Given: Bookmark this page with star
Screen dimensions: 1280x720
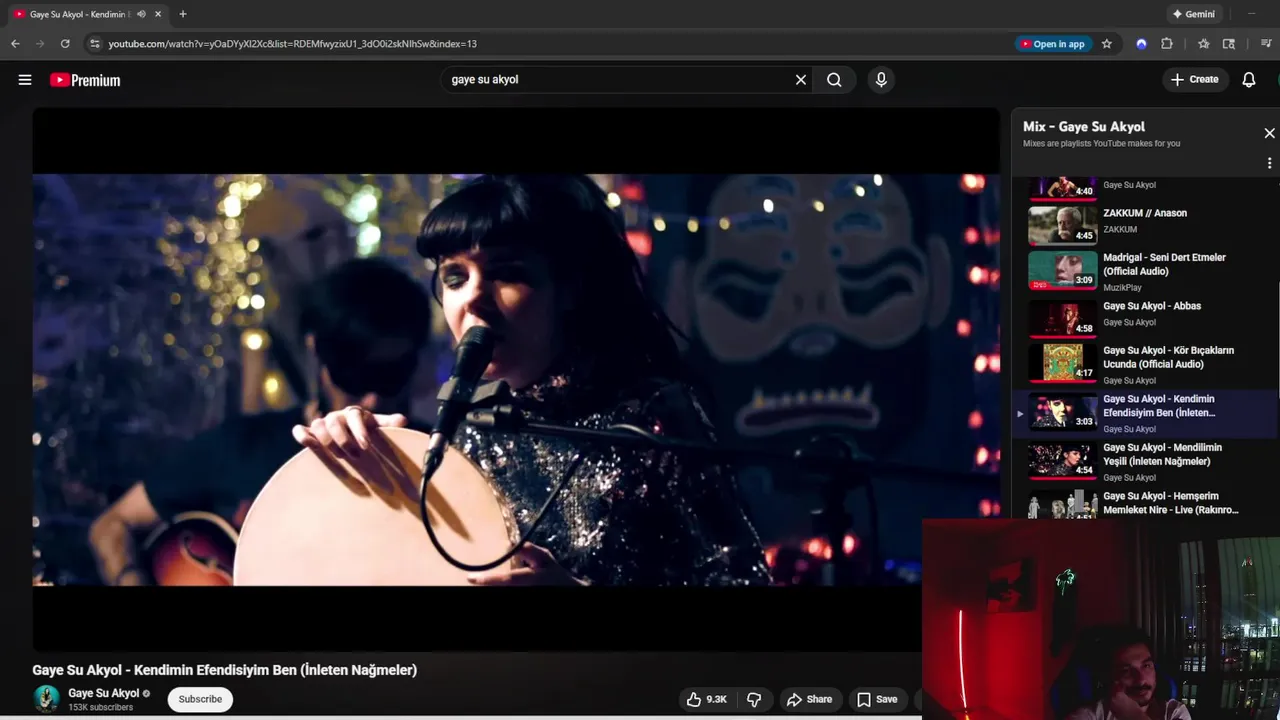Looking at the screenshot, I should pyautogui.click(x=1107, y=44).
